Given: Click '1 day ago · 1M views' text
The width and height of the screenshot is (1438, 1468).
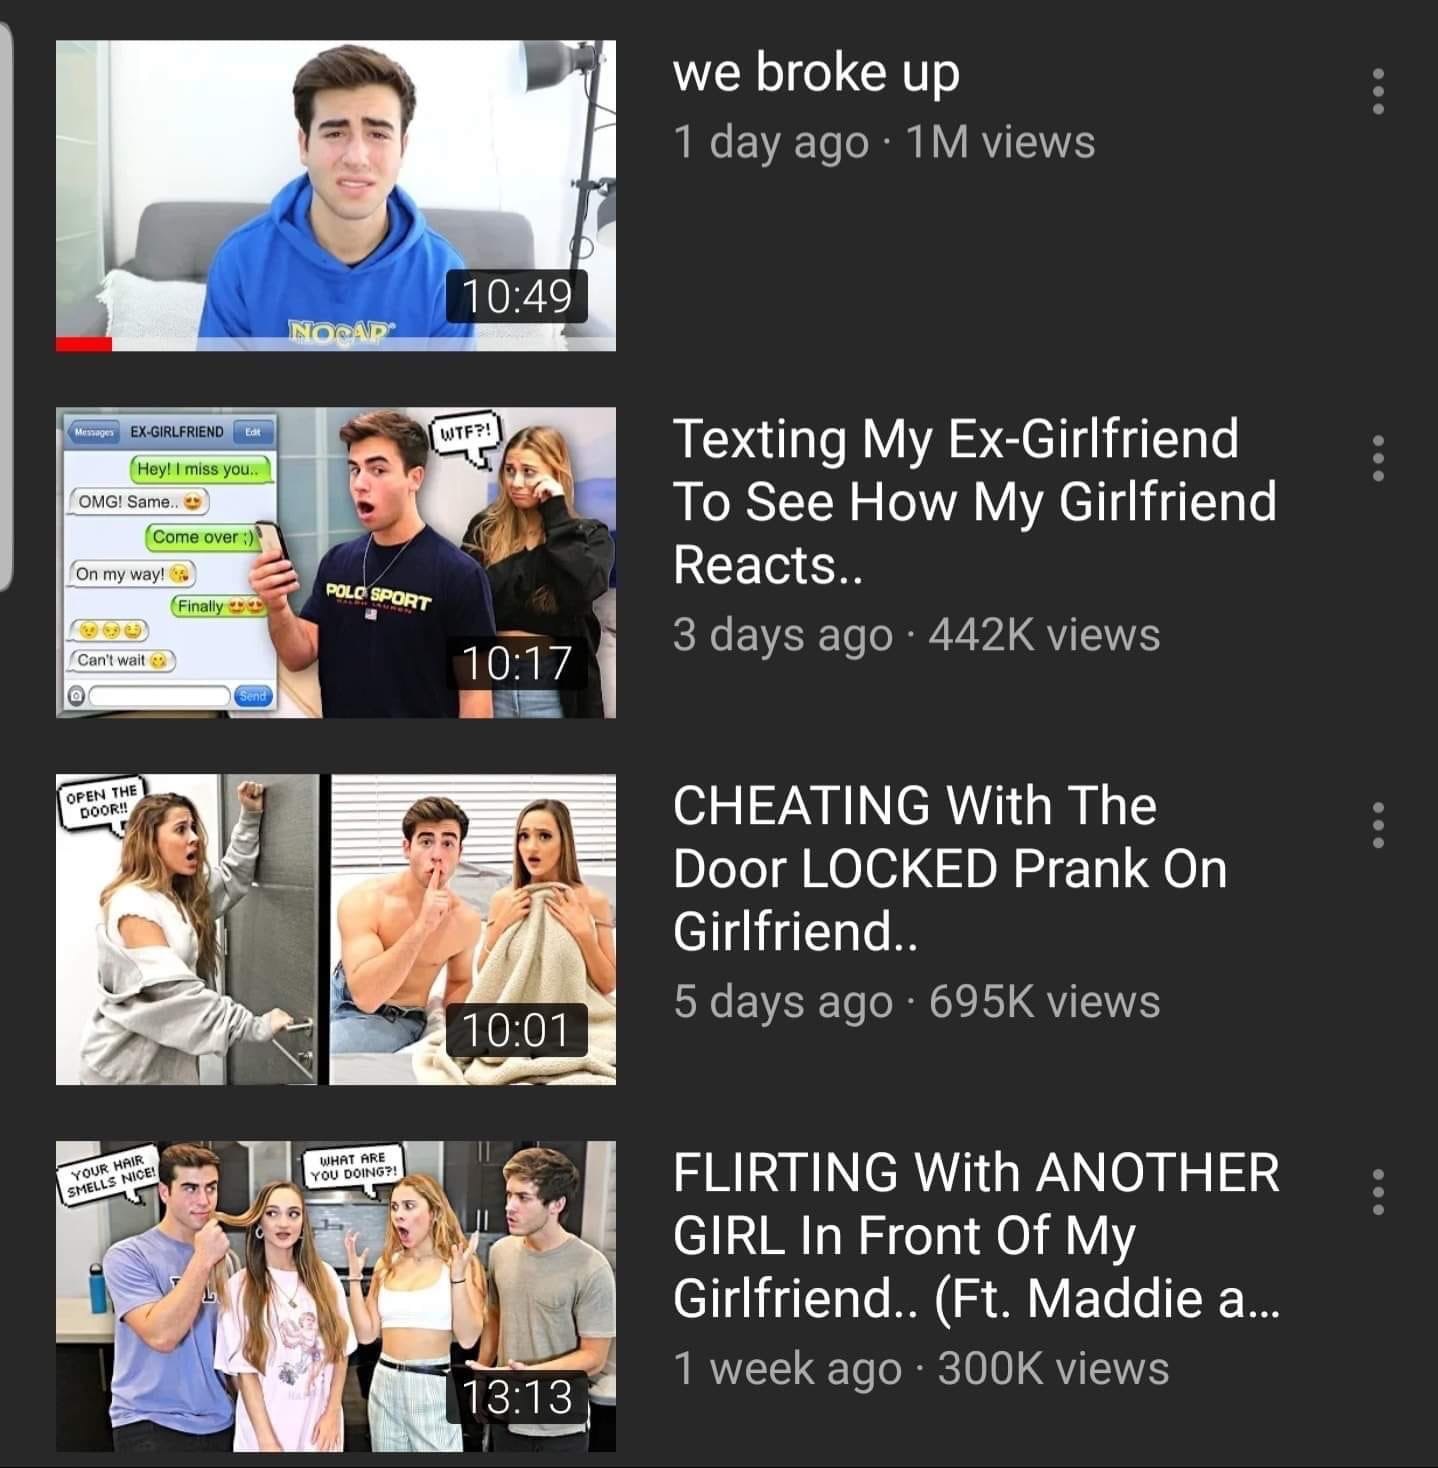Looking at the screenshot, I should click(884, 143).
